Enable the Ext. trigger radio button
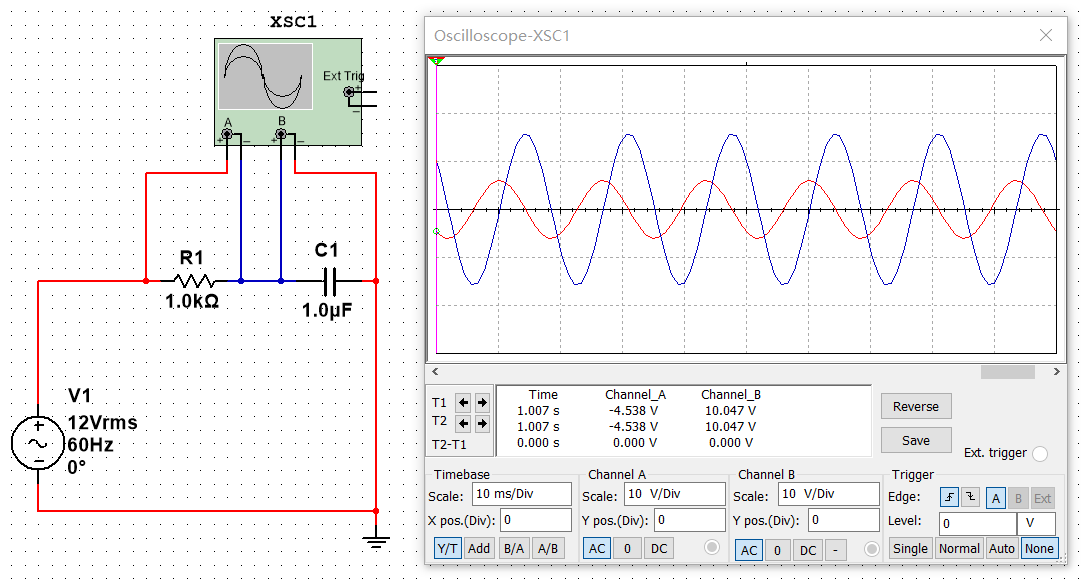 1040,454
